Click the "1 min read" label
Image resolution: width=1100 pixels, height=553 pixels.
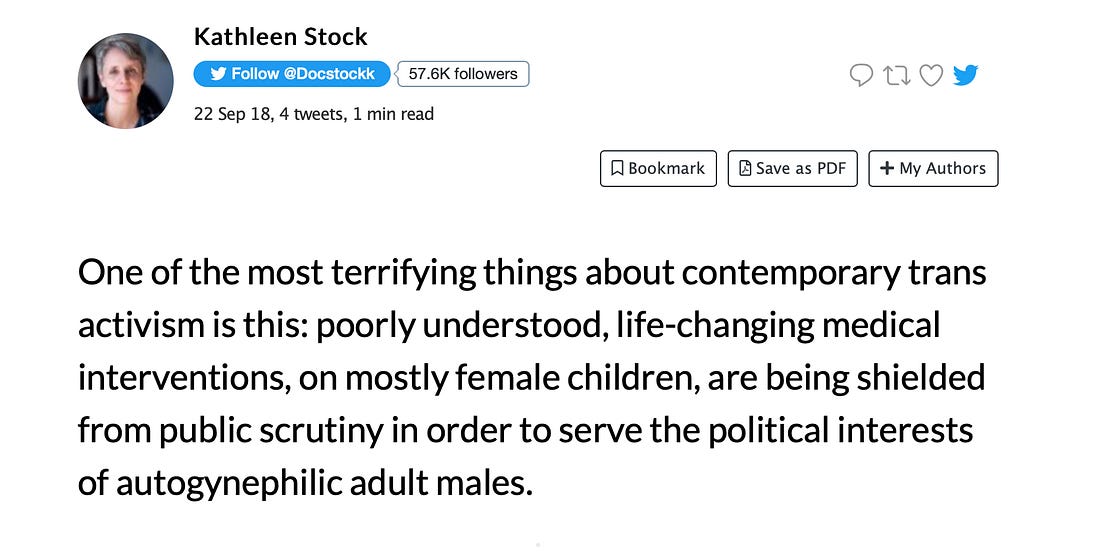click(x=393, y=114)
